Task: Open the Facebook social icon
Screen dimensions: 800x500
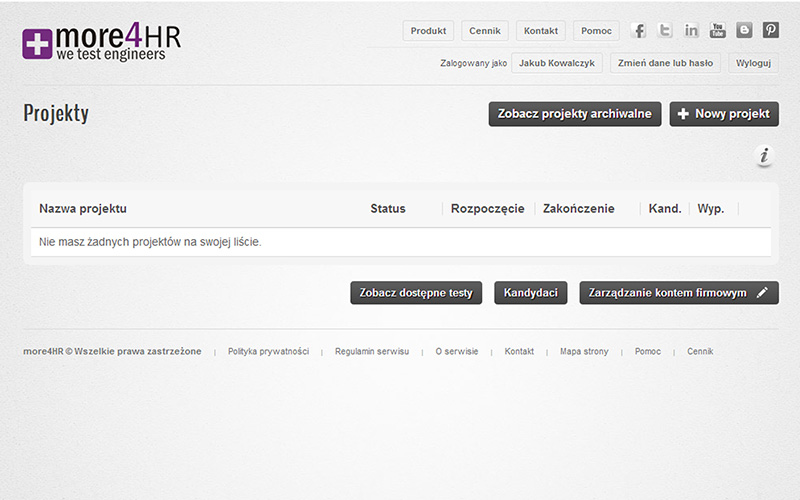Action: tap(638, 31)
